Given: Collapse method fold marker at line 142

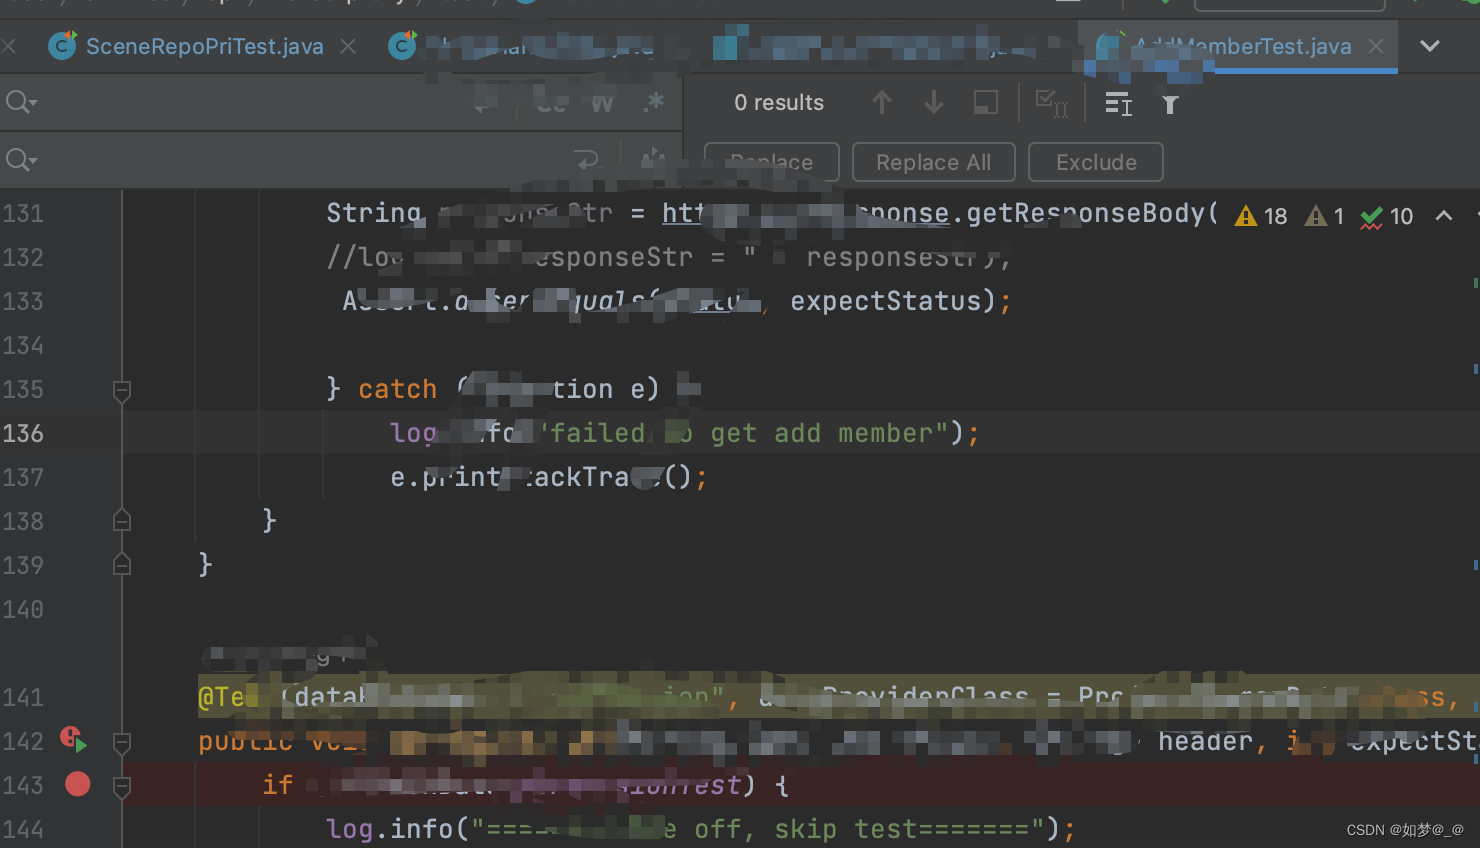Looking at the screenshot, I should coord(122,743).
